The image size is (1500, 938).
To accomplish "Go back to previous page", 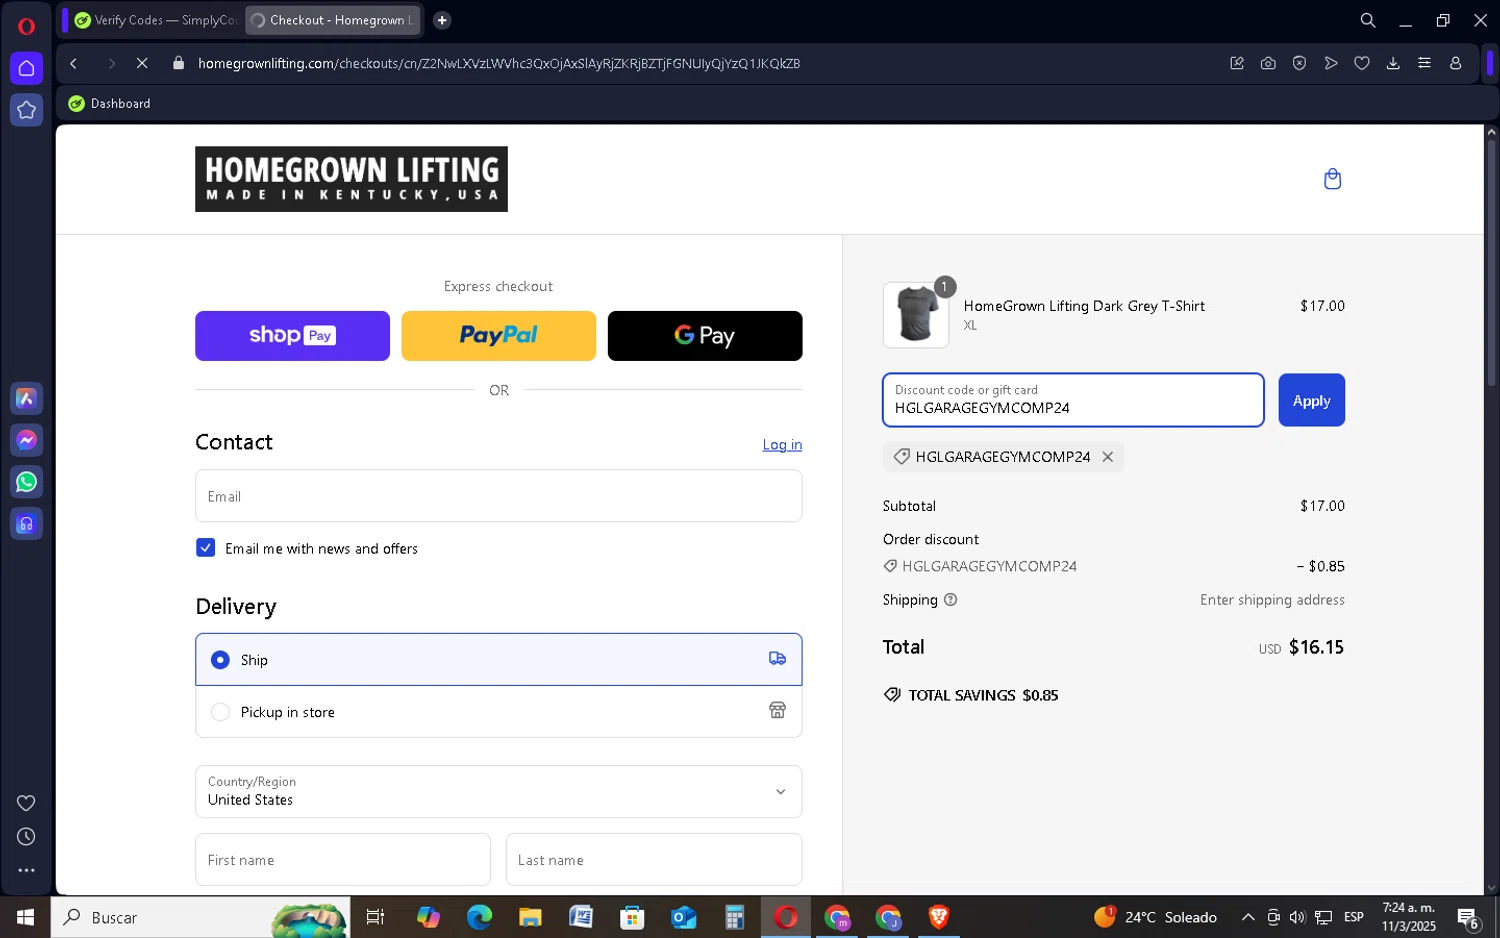I will (x=74, y=63).
